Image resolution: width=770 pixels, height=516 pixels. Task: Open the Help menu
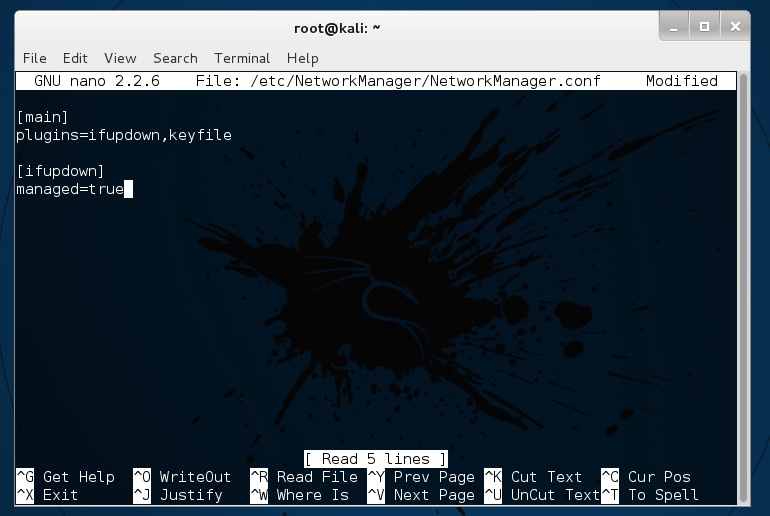click(302, 58)
